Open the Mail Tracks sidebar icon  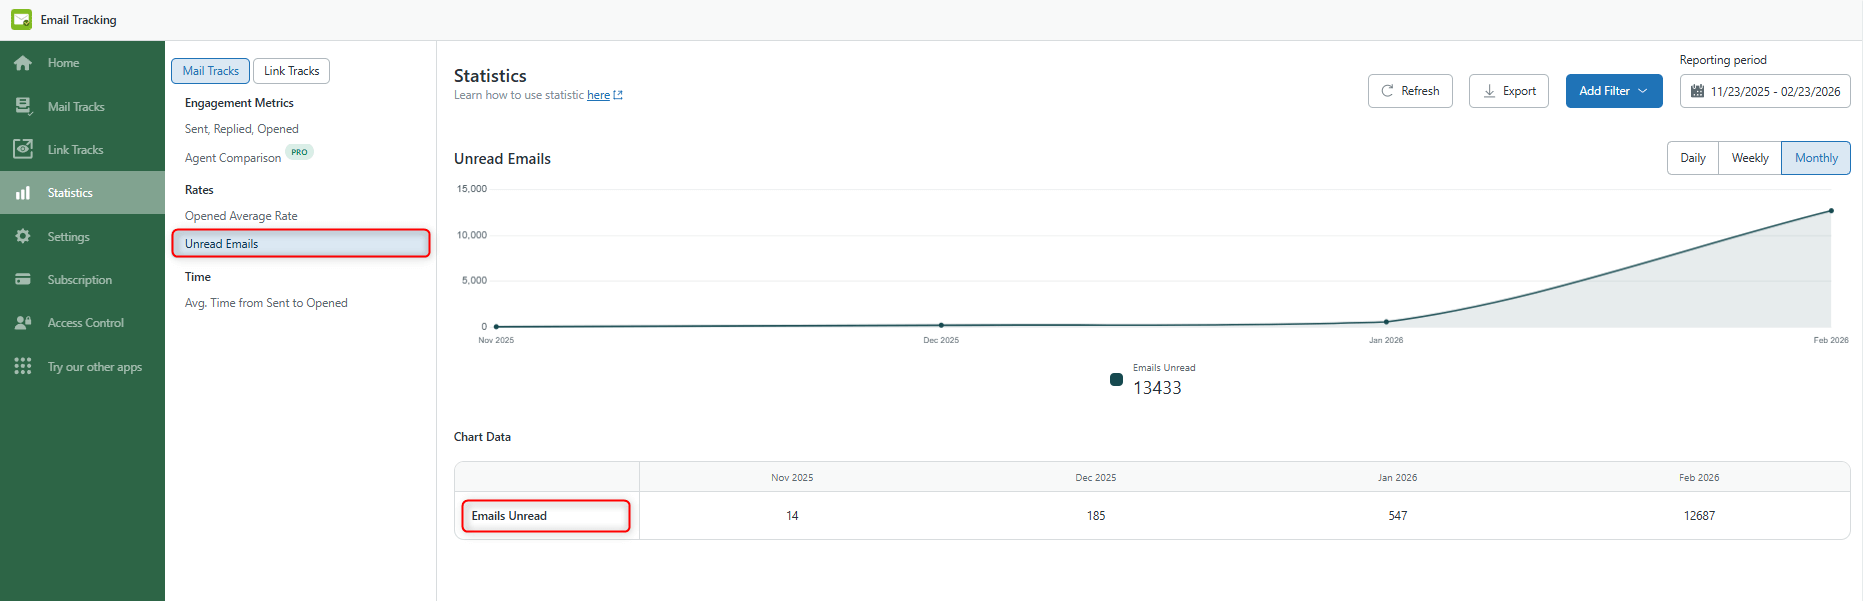[x=23, y=106]
